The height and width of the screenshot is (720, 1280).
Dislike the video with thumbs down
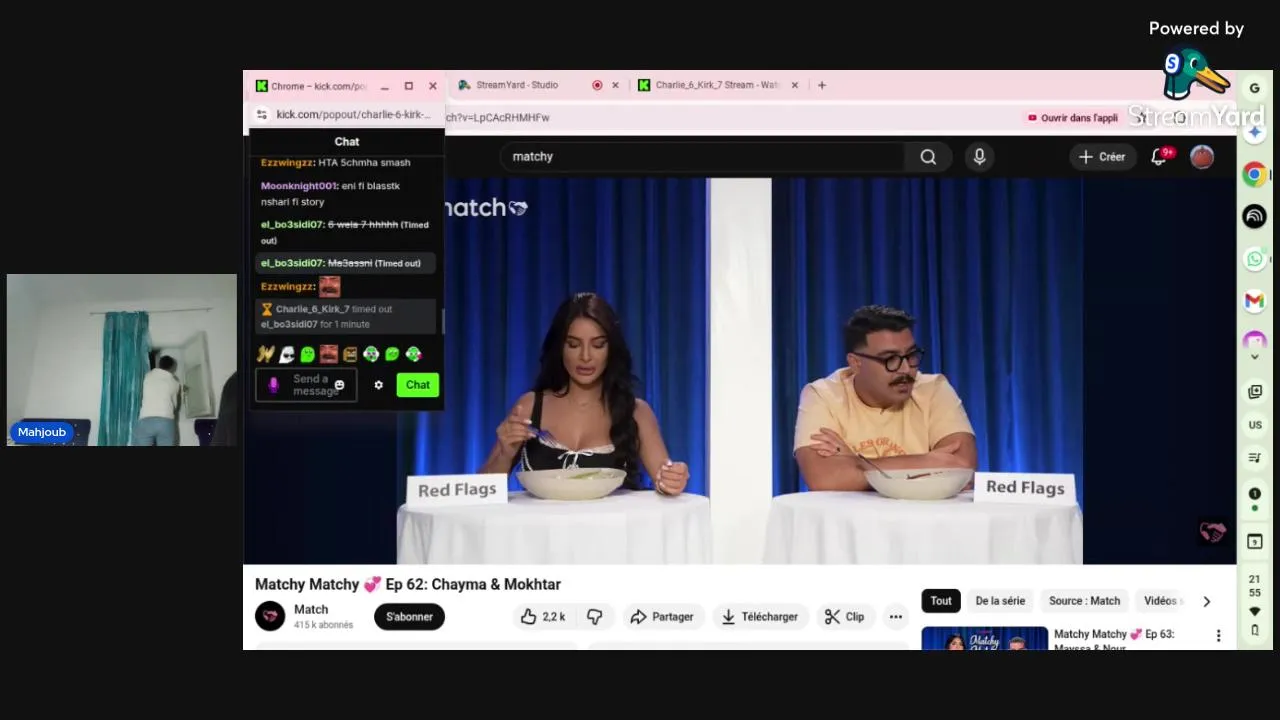pos(595,617)
